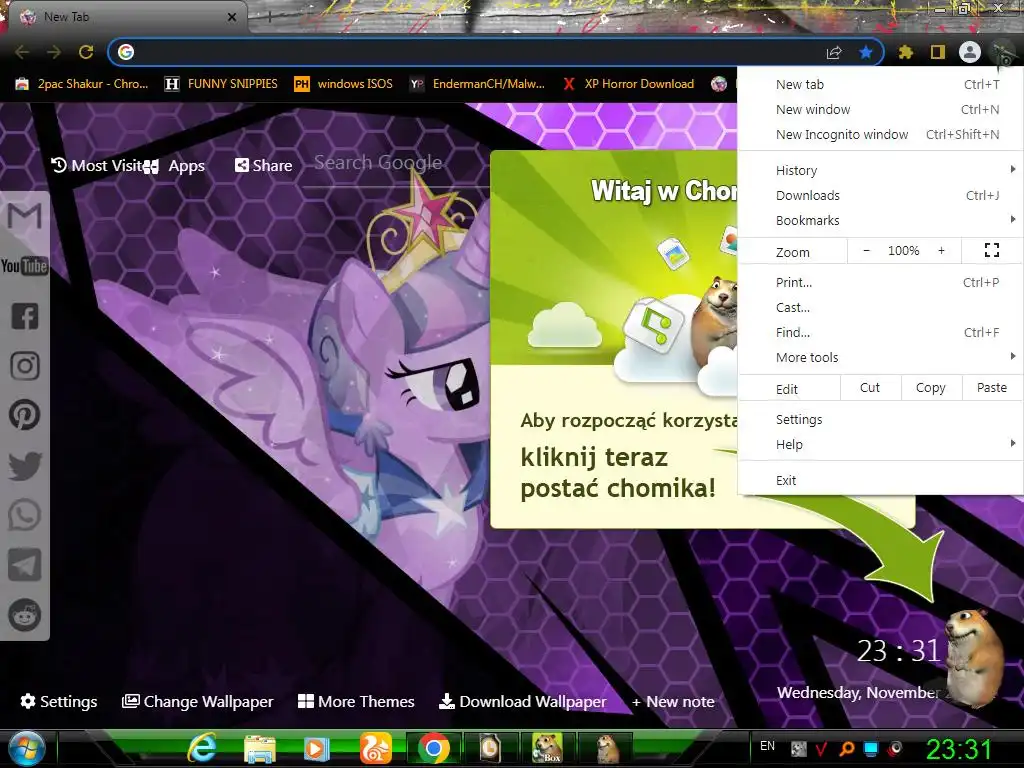The image size is (1024, 768).
Task: Open Settings at the bottom of the page
Action: pyautogui.click(x=59, y=701)
